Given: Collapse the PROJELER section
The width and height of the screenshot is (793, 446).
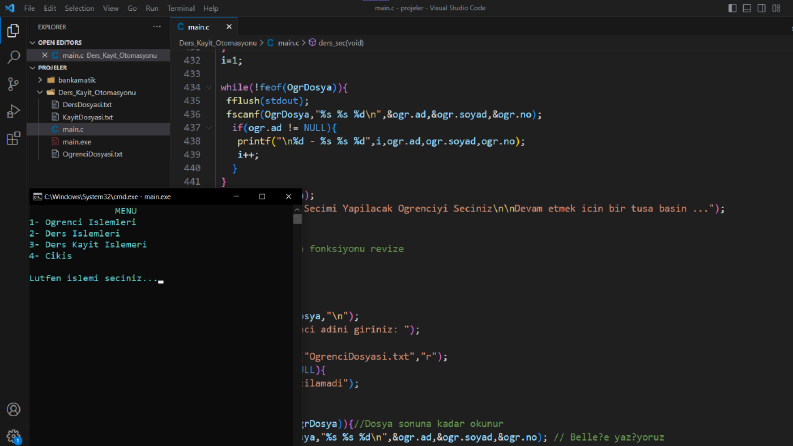Looking at the screenshot, I should tap(53, 67).
